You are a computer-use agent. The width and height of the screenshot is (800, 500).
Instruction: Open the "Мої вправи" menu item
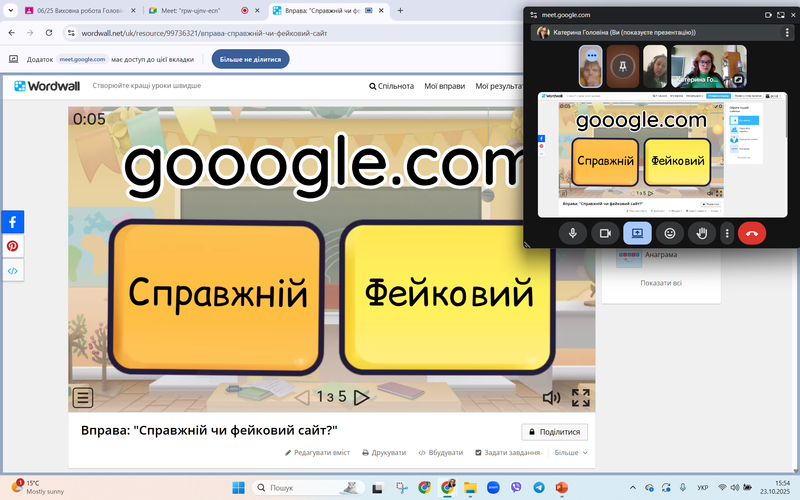[443, 86]
